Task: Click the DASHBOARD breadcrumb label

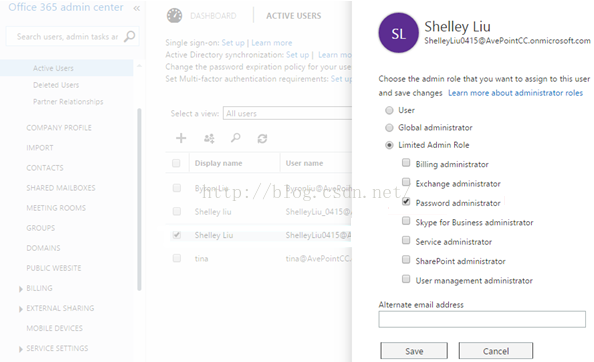Action: [213, 16]
